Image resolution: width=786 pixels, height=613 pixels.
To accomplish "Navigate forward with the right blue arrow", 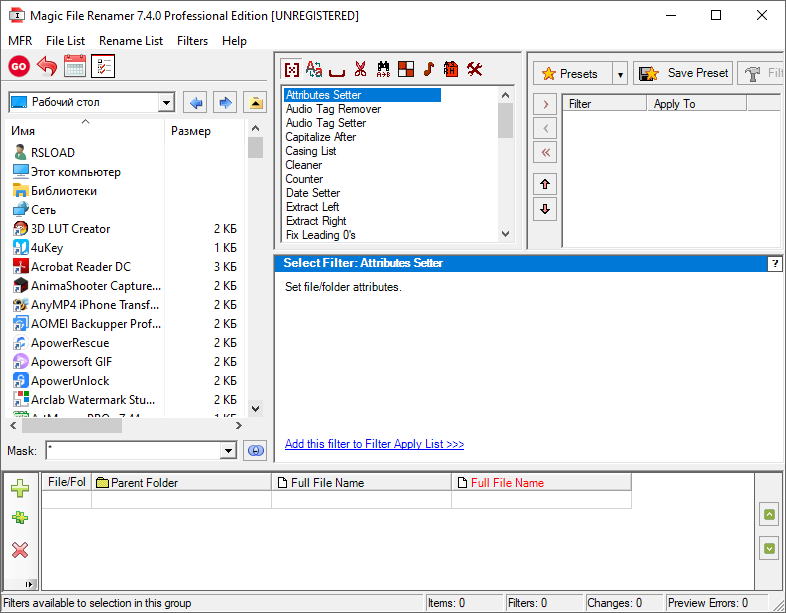I will [x=225, y=103].
